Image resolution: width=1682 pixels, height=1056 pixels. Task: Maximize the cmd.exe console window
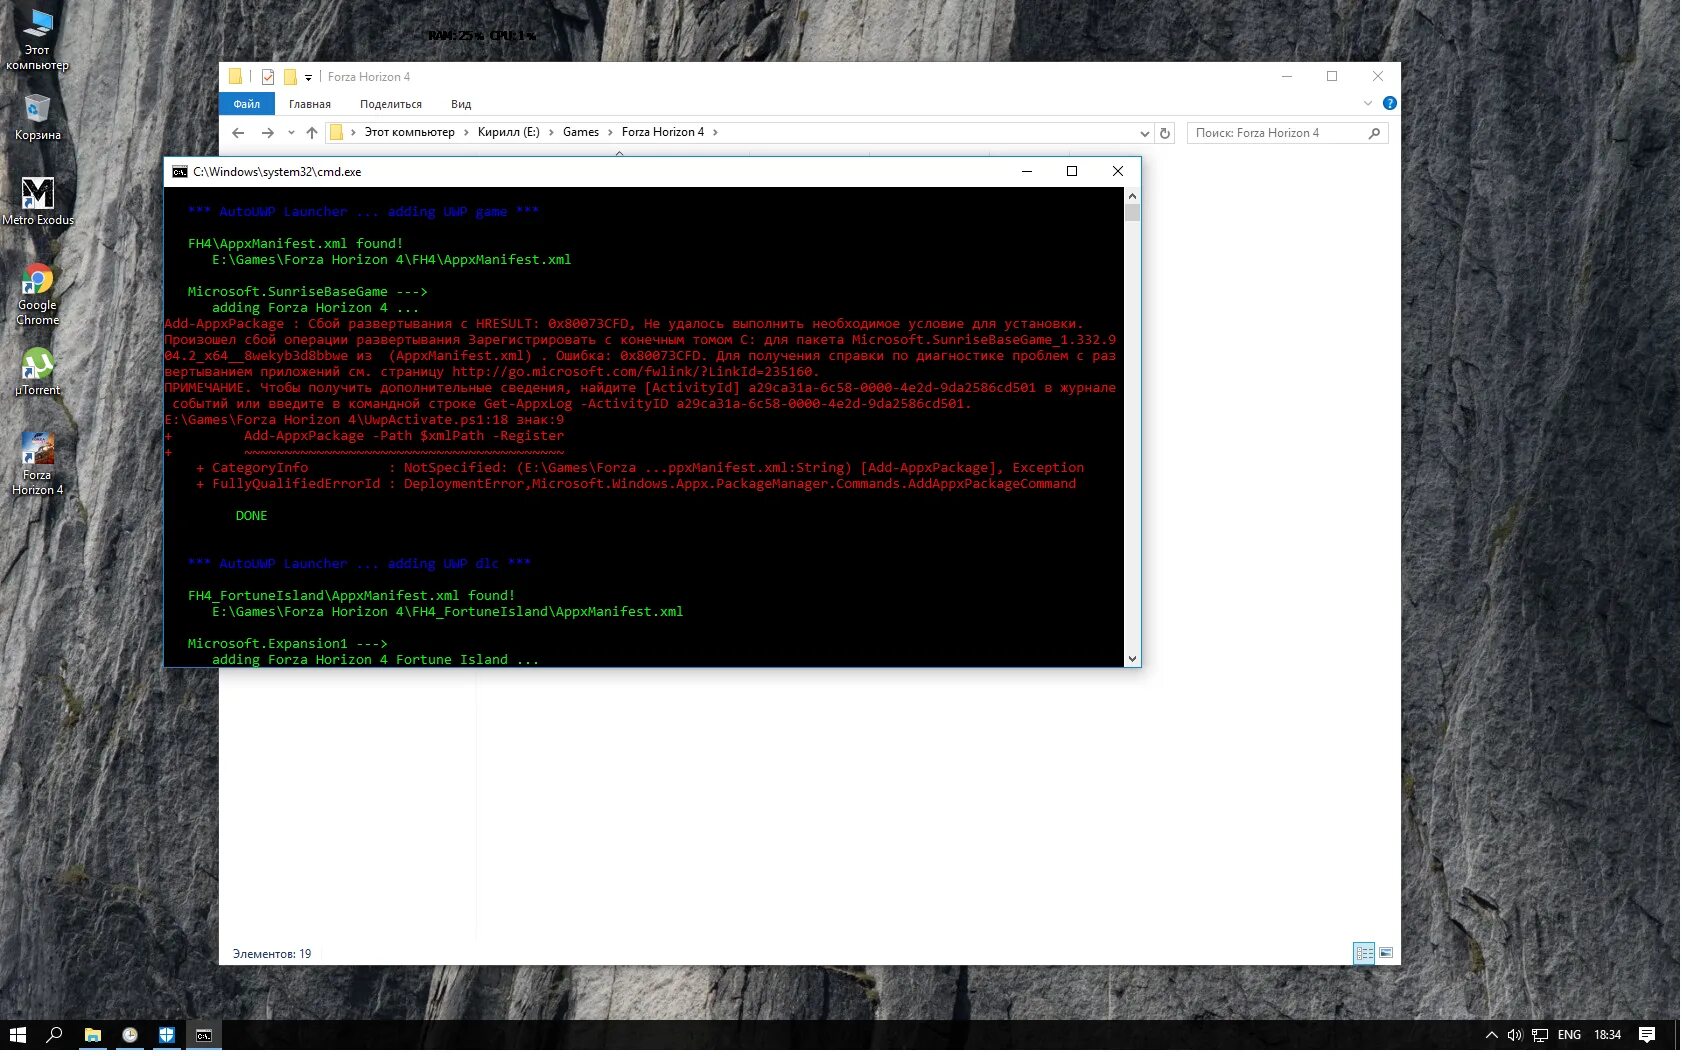coord(1072,171)
